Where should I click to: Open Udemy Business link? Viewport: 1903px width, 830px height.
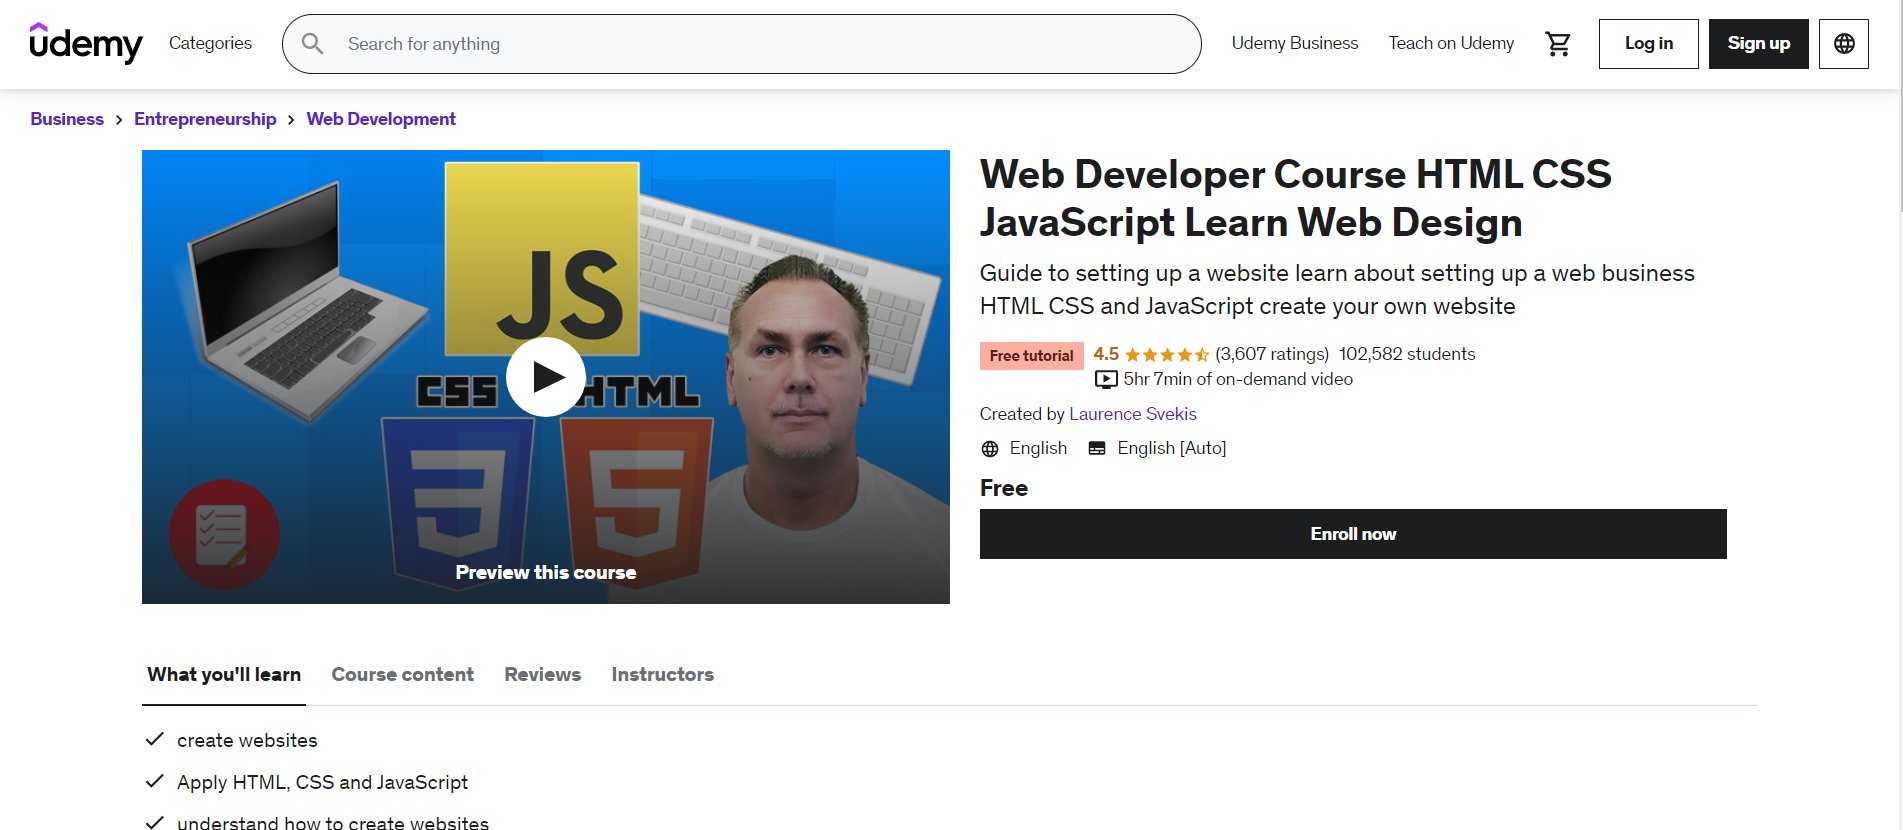click(x=1294, y=43)
